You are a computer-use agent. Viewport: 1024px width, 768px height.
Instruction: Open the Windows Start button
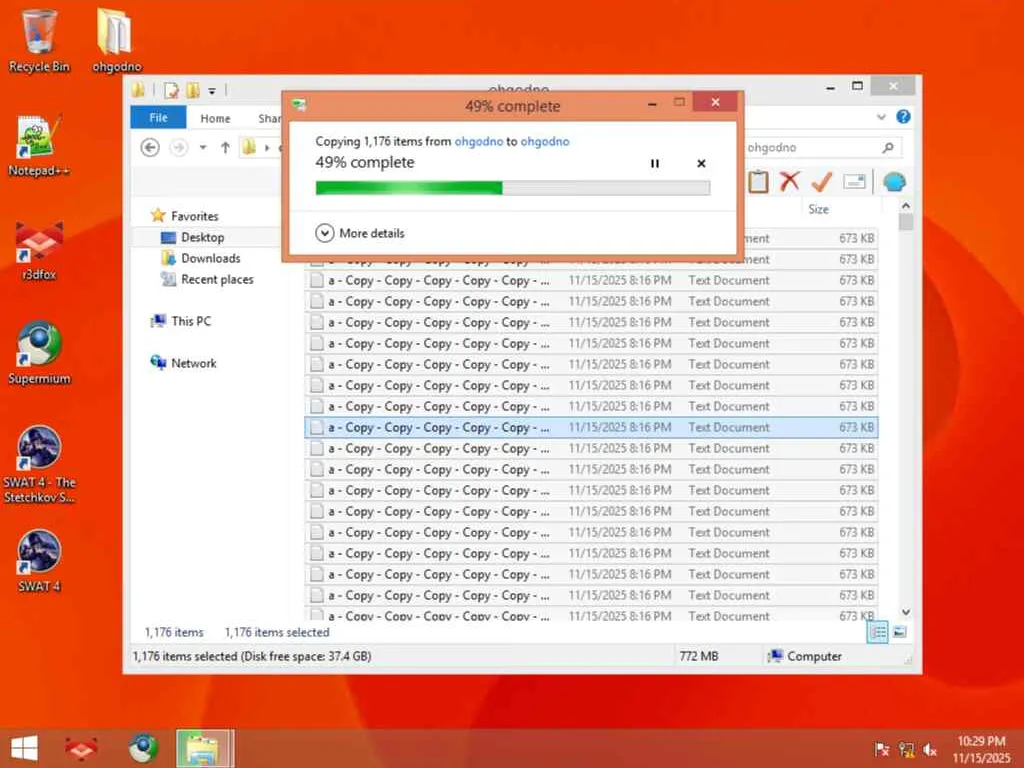point(24,748)
